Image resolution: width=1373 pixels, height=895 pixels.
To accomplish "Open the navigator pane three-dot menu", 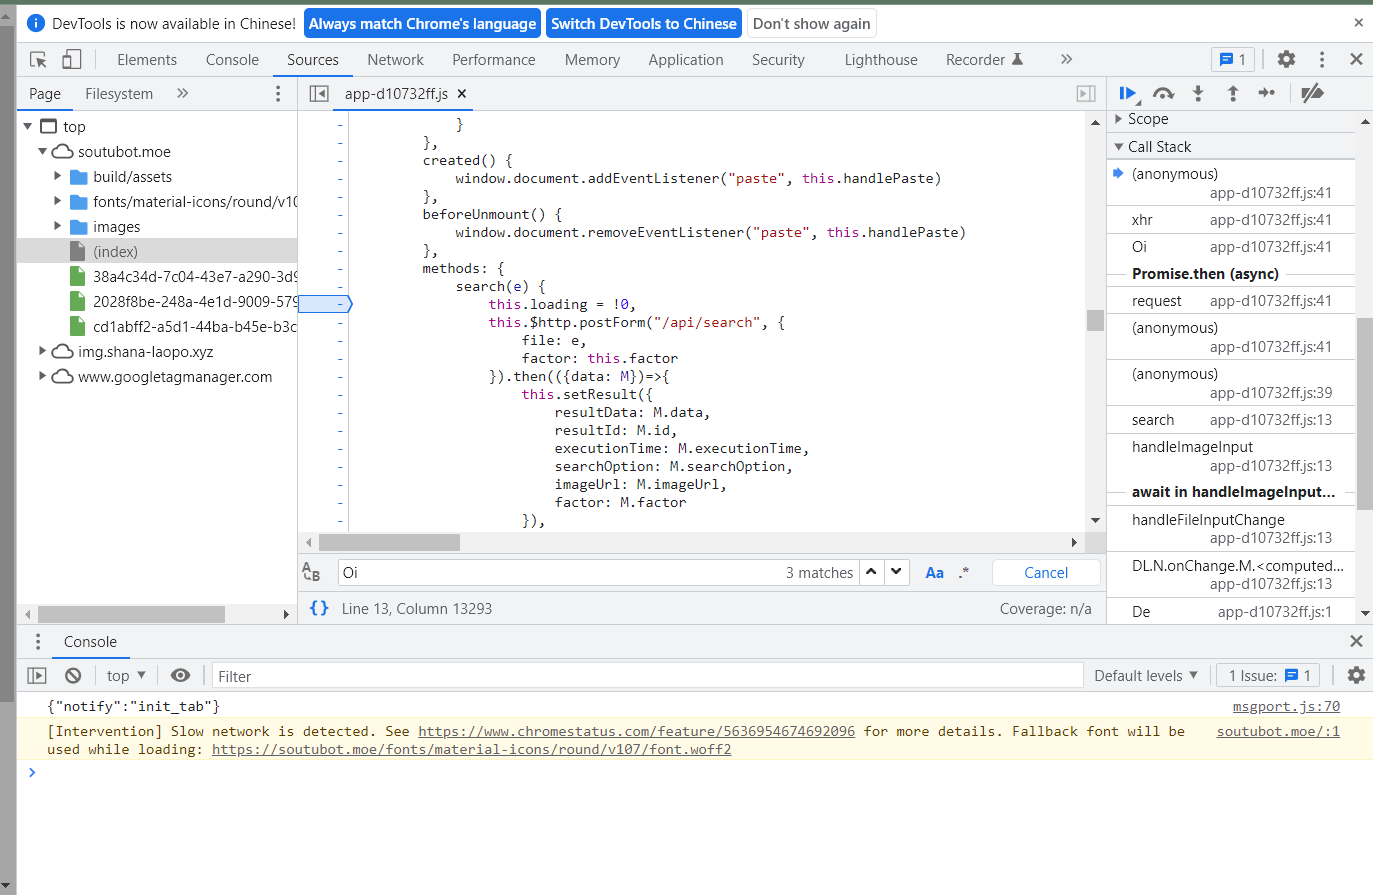I will (278, 94).
